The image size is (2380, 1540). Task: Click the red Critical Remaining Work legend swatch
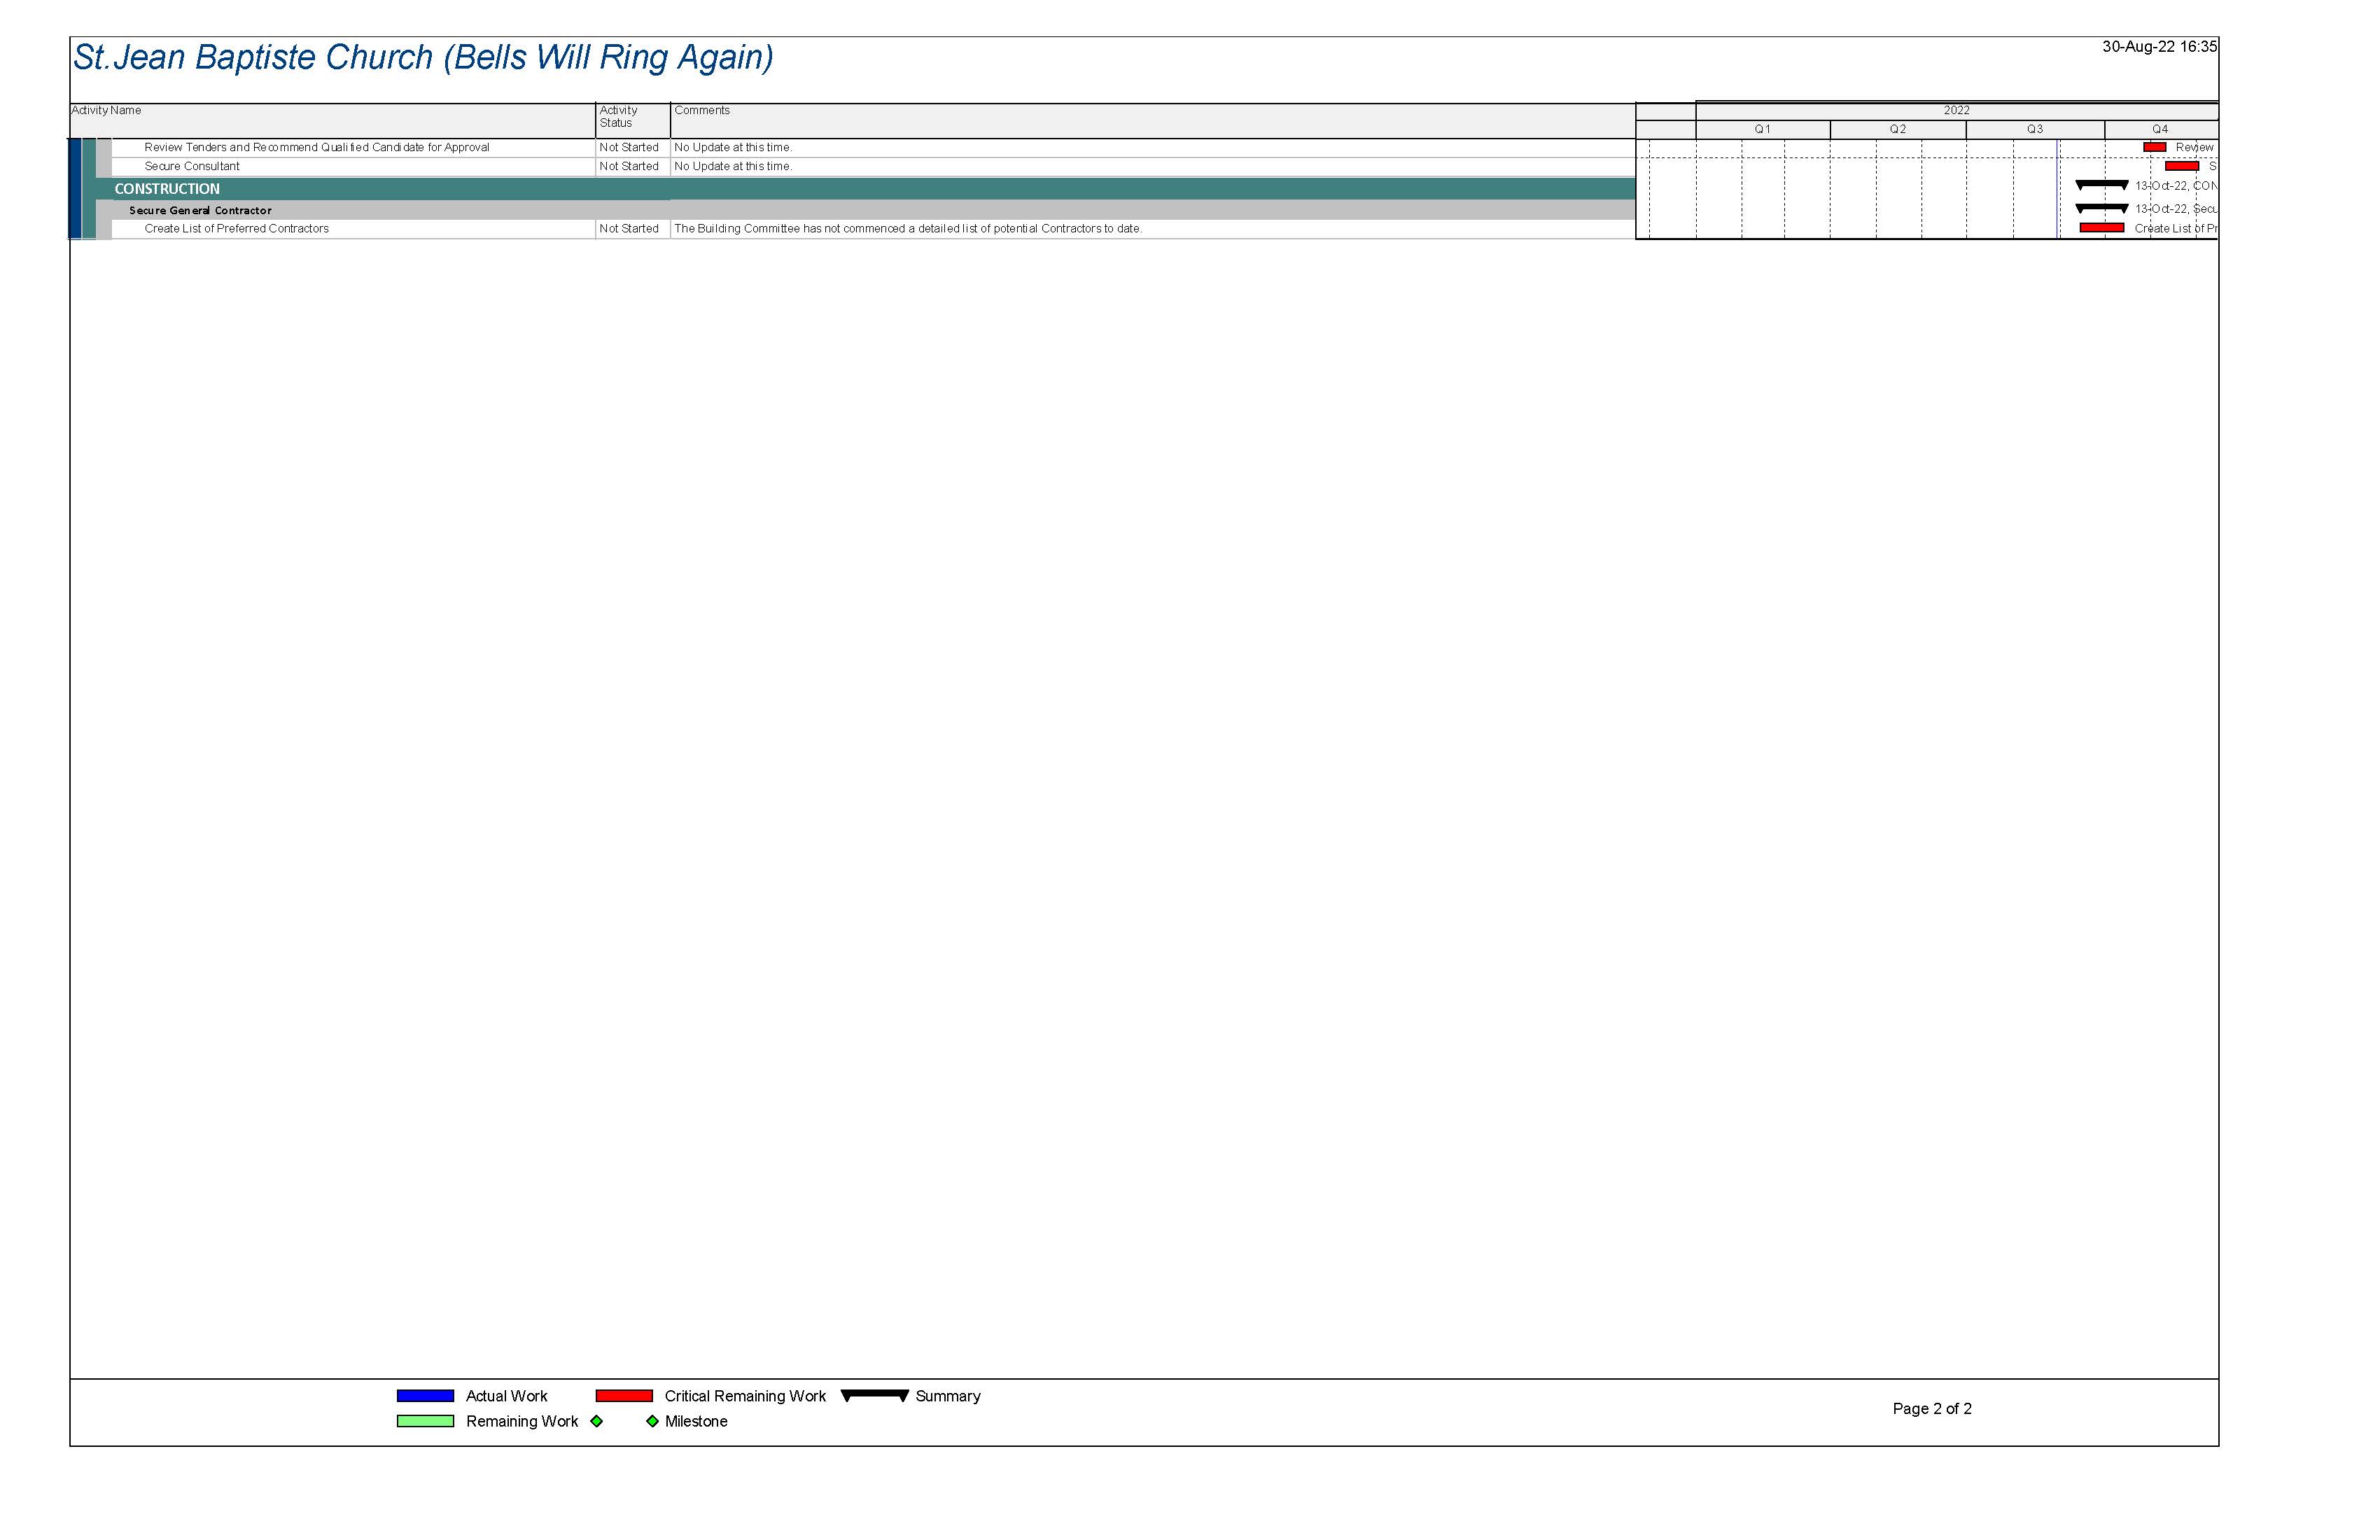[624, 1396]
